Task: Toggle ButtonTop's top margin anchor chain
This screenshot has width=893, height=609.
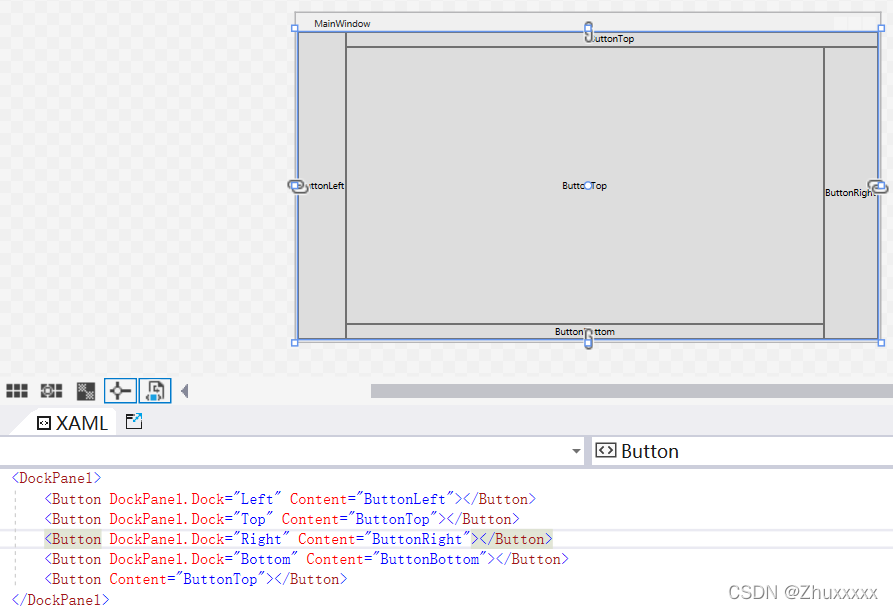Action: pos(588,31)
